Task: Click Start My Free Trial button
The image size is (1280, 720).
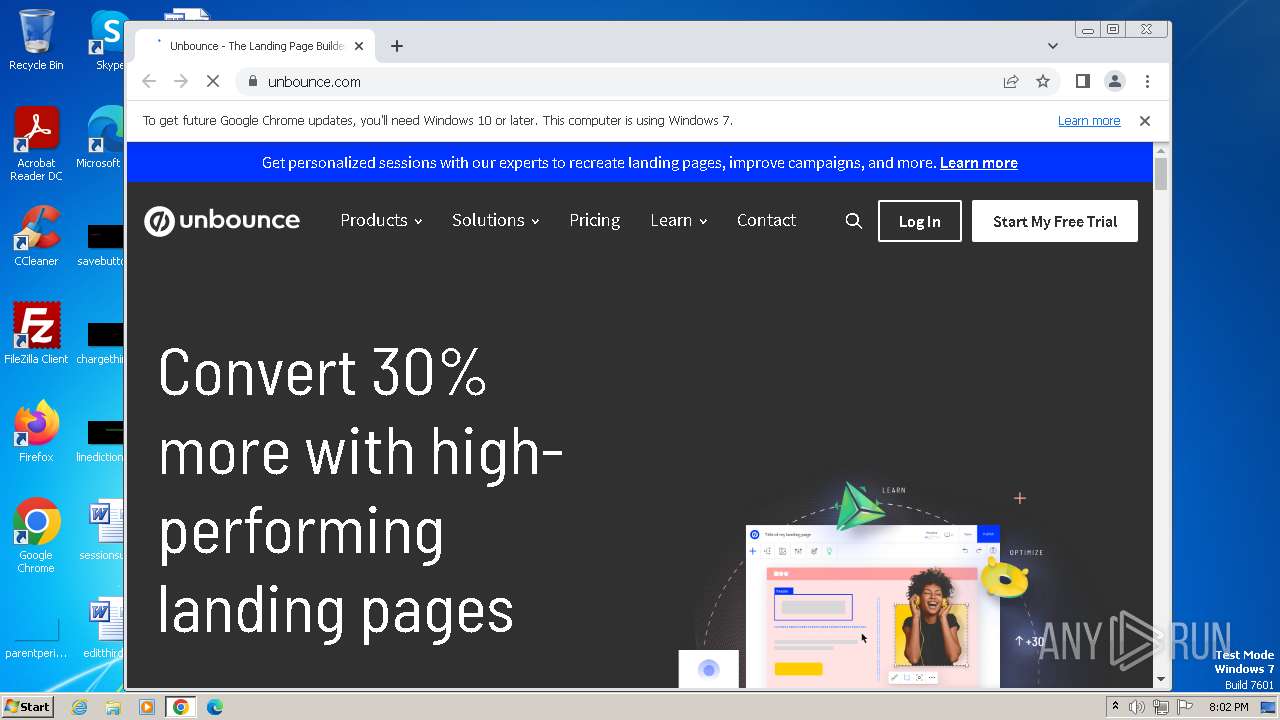Action: click(1055, 221)
